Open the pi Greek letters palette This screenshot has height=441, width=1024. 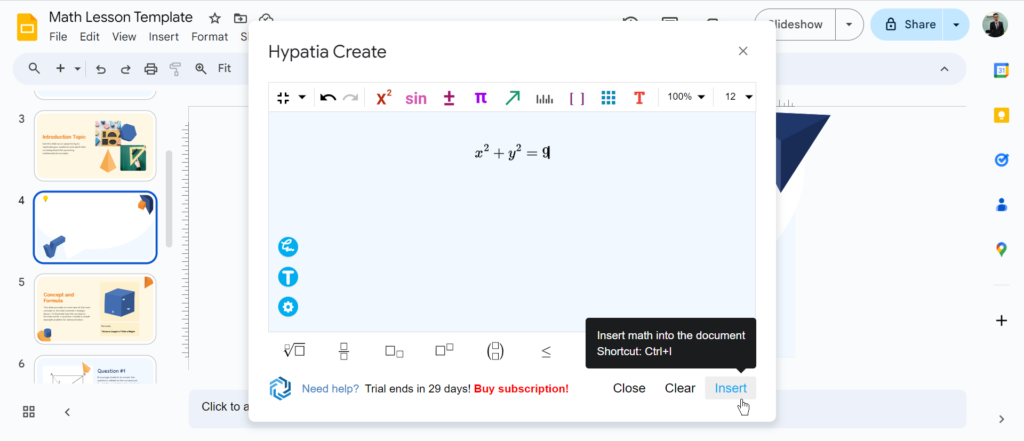coord(480,97)
